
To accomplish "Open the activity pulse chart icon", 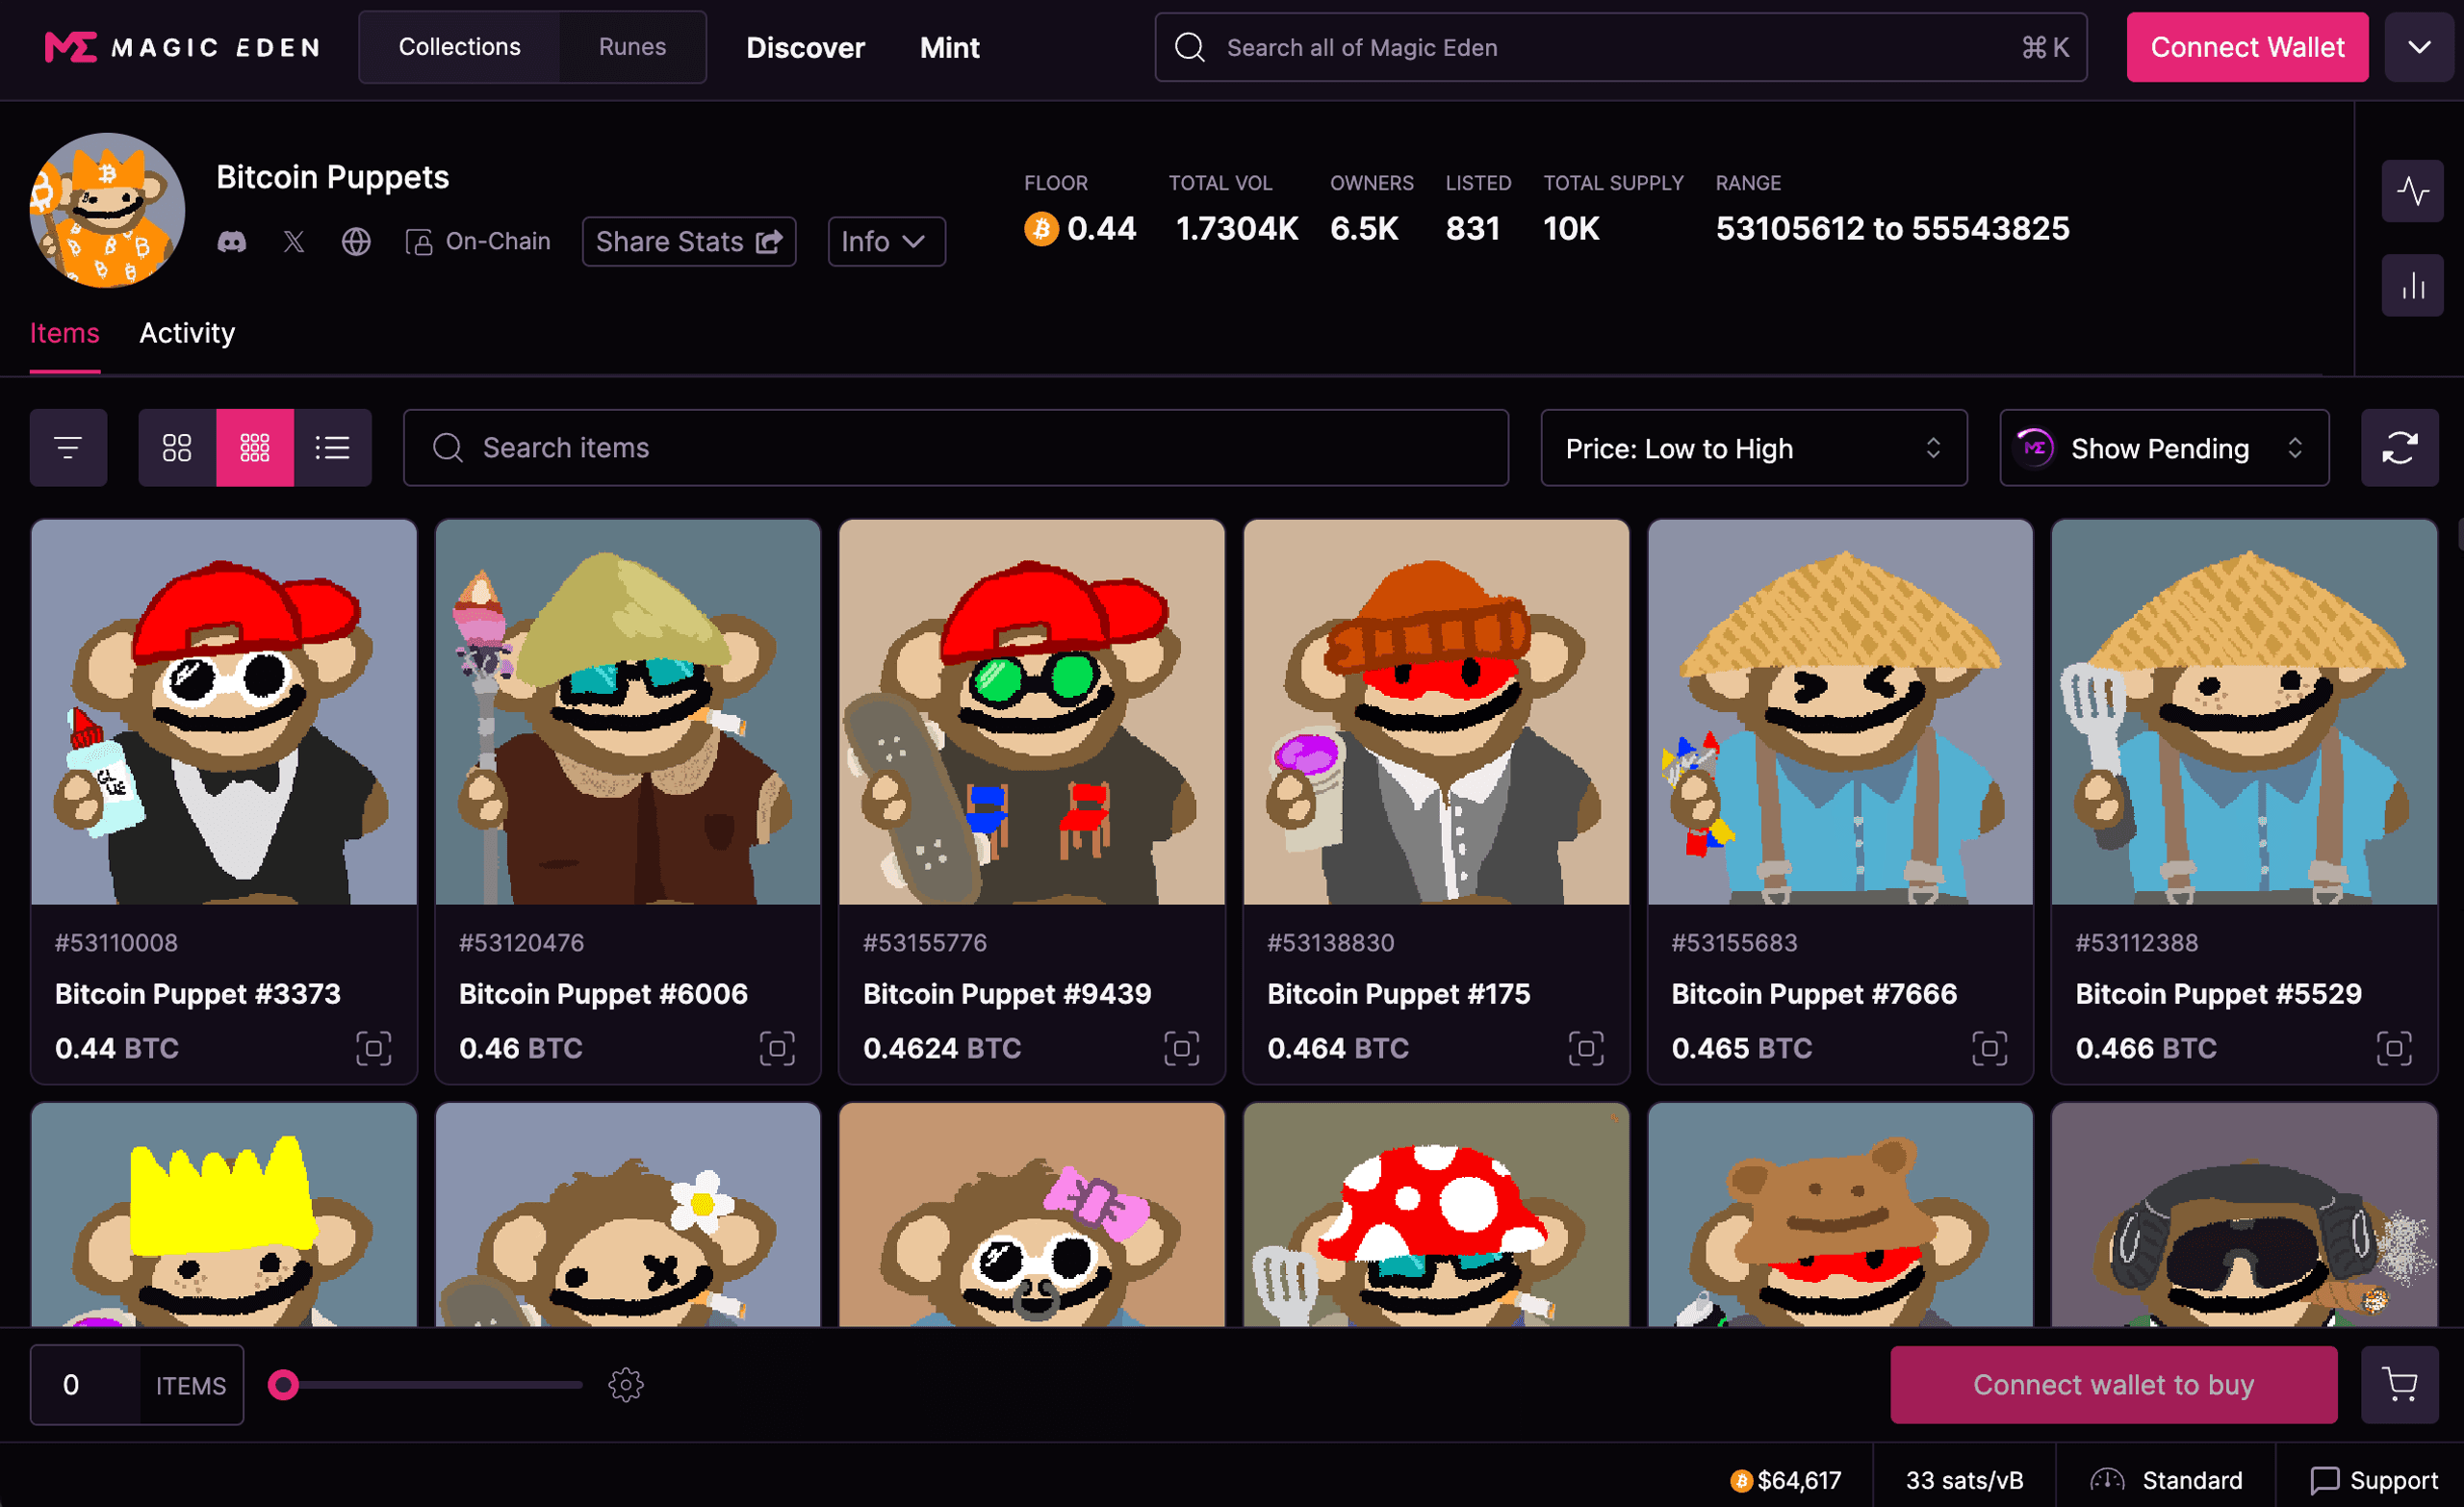I will (2412, 191).
